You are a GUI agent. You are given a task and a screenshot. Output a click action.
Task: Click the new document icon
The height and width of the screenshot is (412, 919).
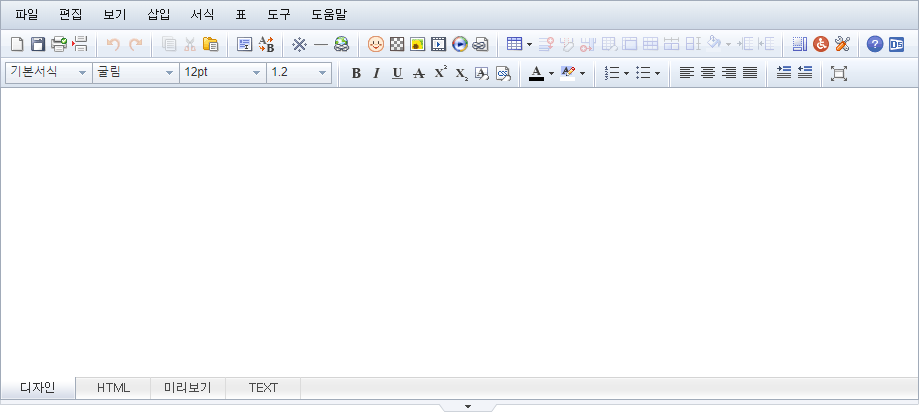coord(17,44)
